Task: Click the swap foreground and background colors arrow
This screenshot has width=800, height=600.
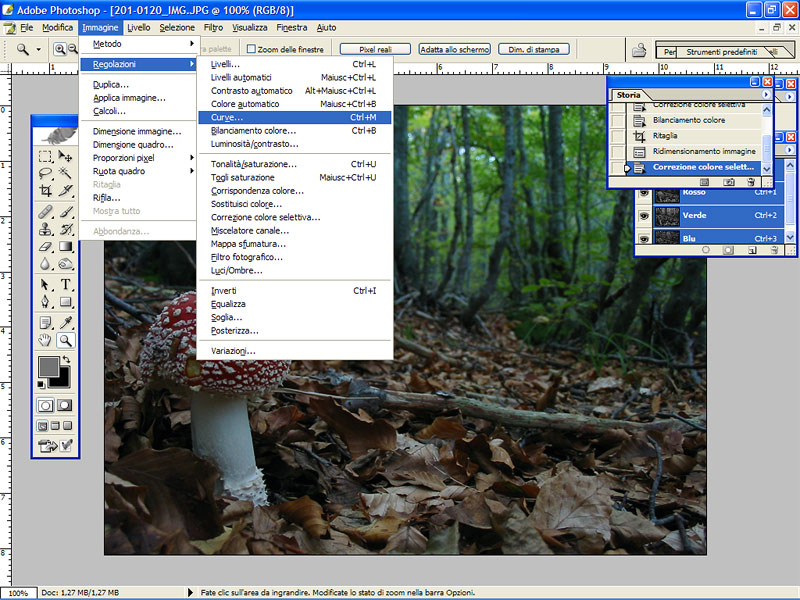Action: click(x=66, y=360)
